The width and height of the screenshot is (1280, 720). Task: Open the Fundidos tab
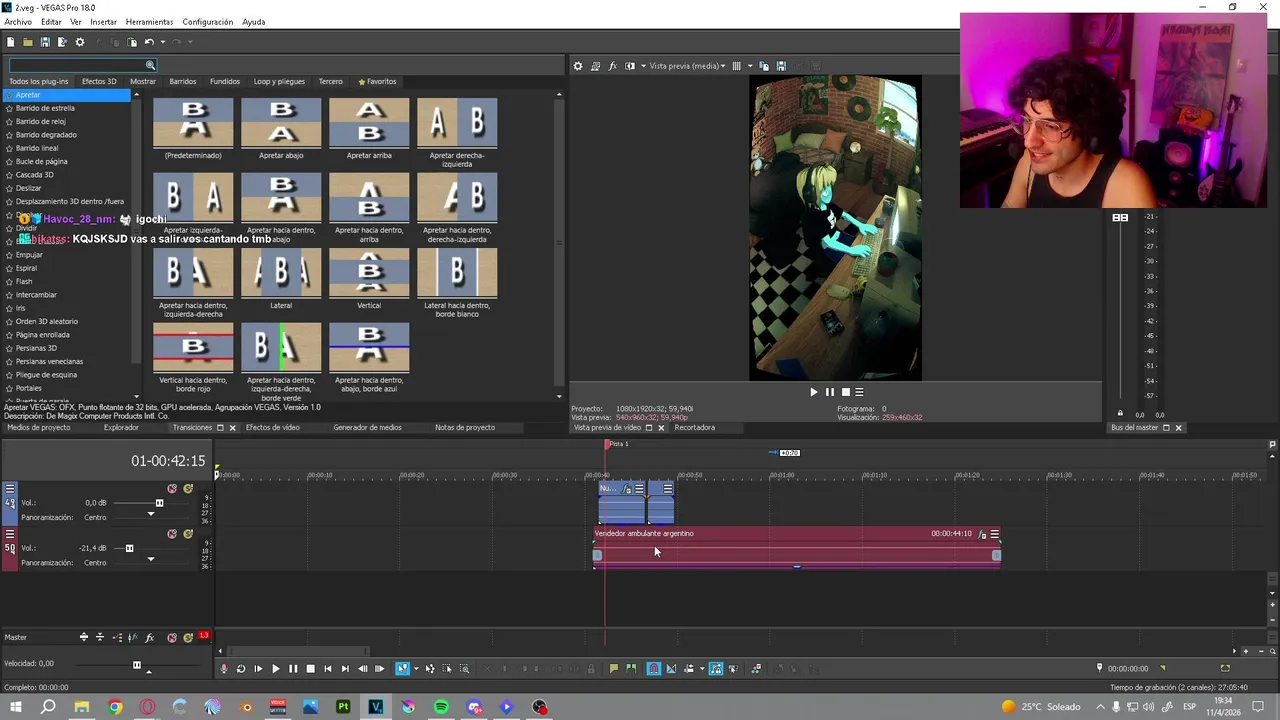(225, 81)
